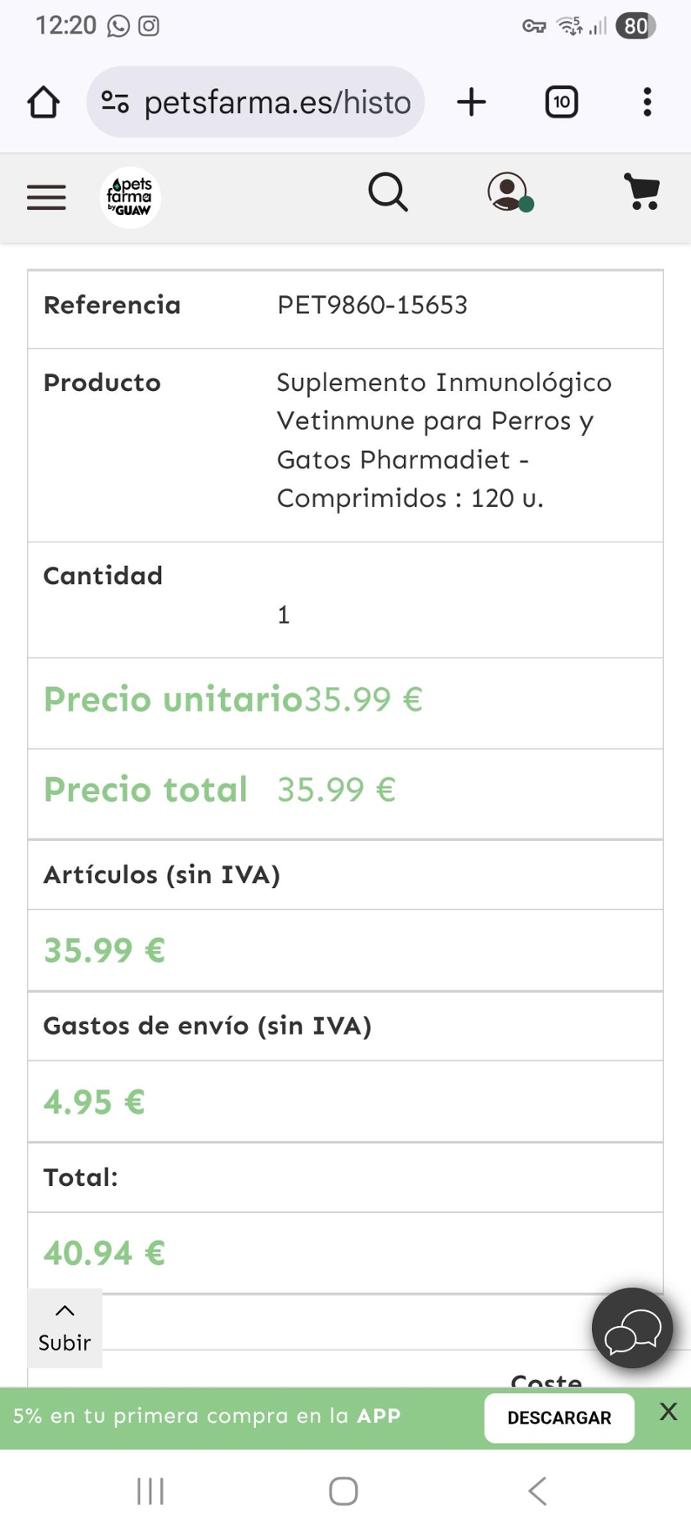Tap the Vetinmune product name text
Screen dimensions: 691x1536
click(444, 440)
